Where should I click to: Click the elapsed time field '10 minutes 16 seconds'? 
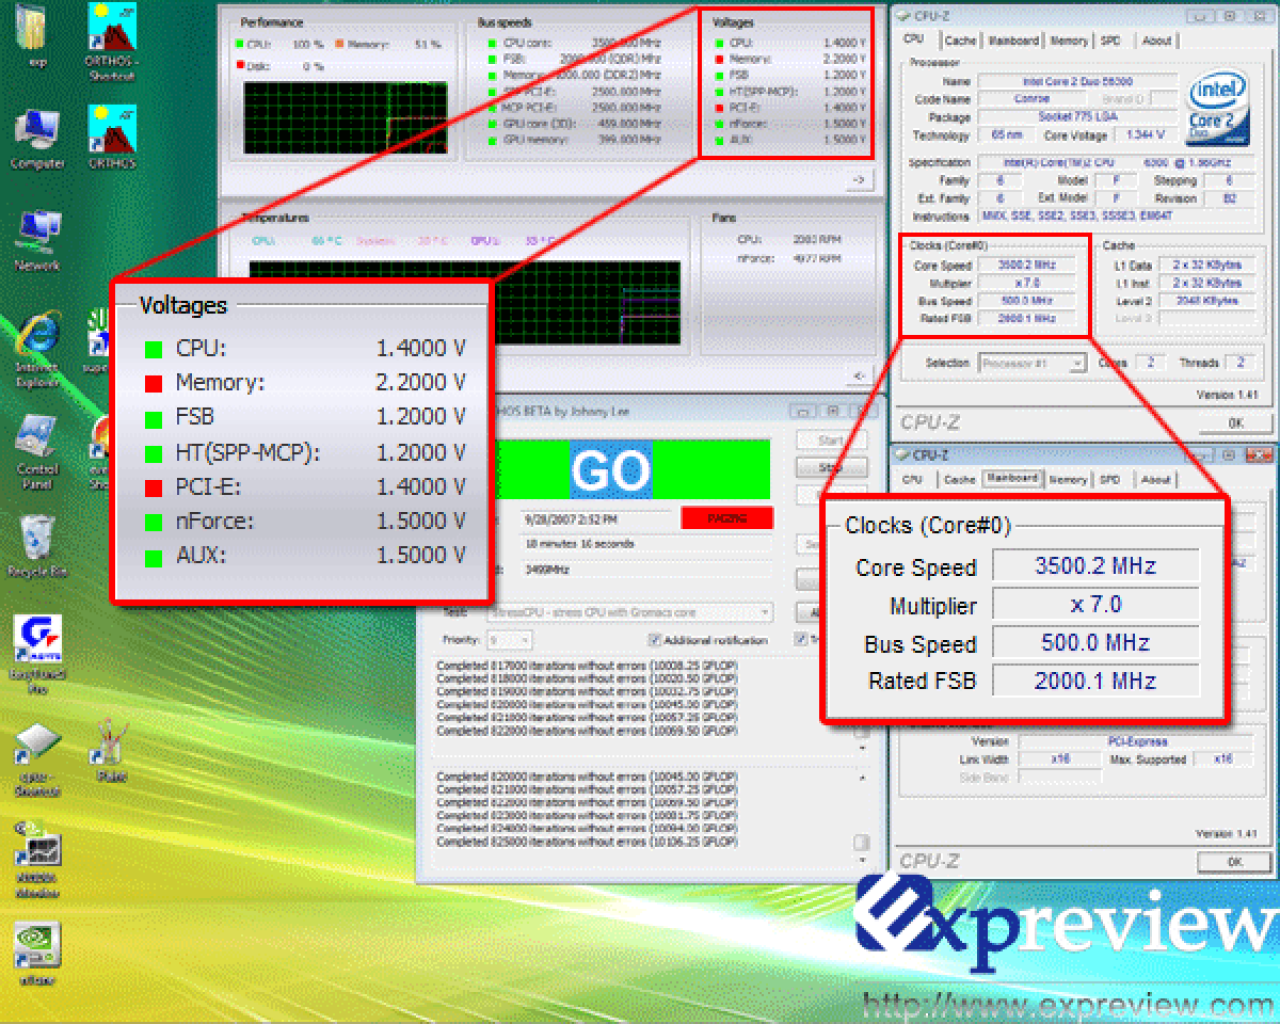point(647,544)
